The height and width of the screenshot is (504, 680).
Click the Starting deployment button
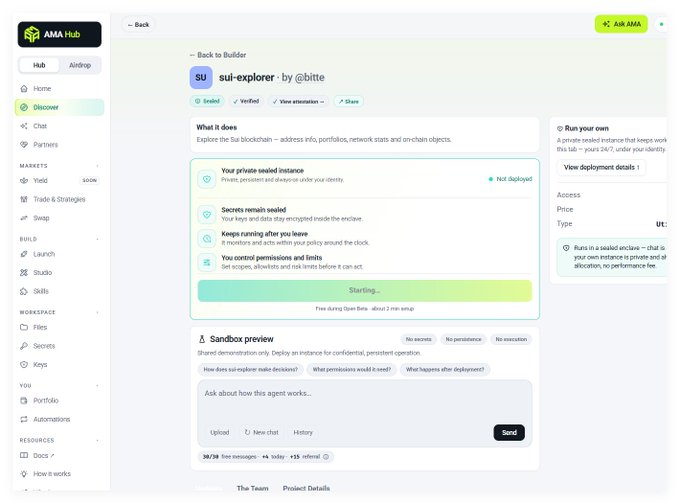365,291
